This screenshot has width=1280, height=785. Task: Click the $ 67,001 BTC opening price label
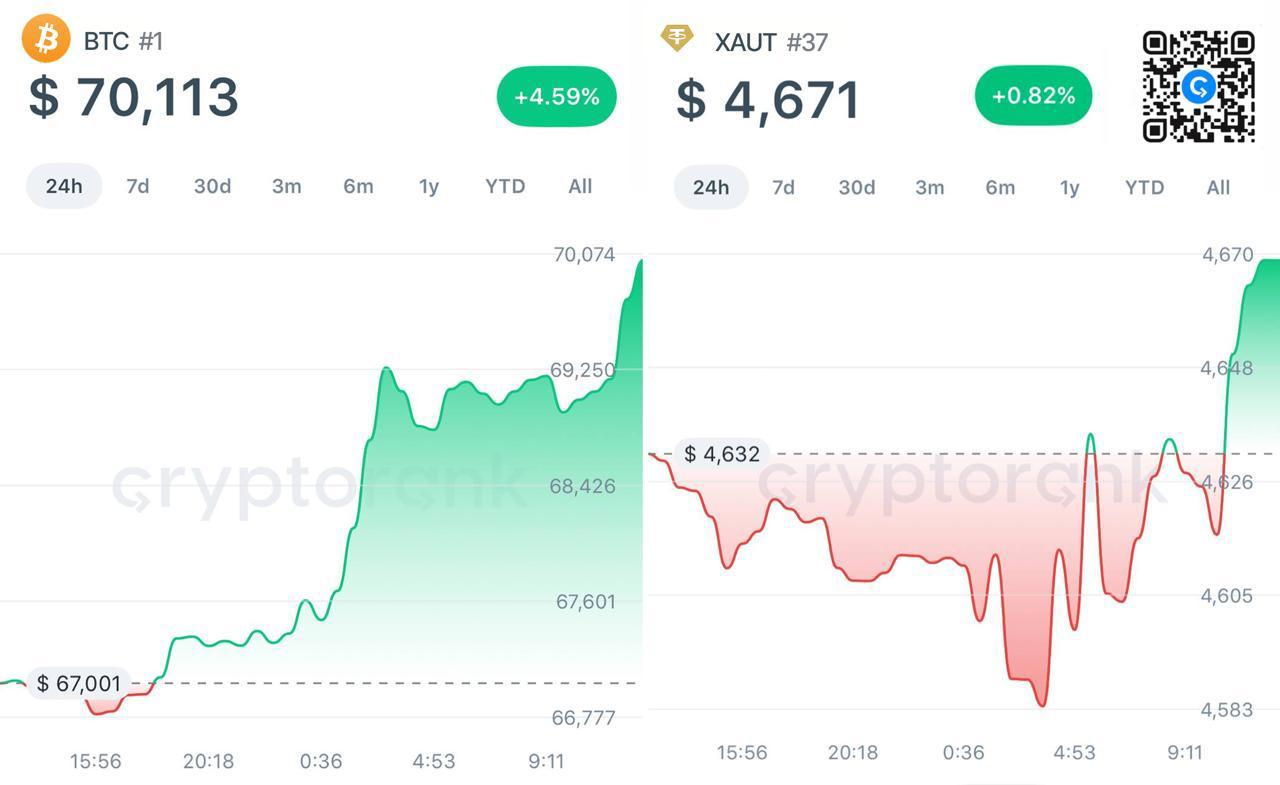tap(79, 683)
